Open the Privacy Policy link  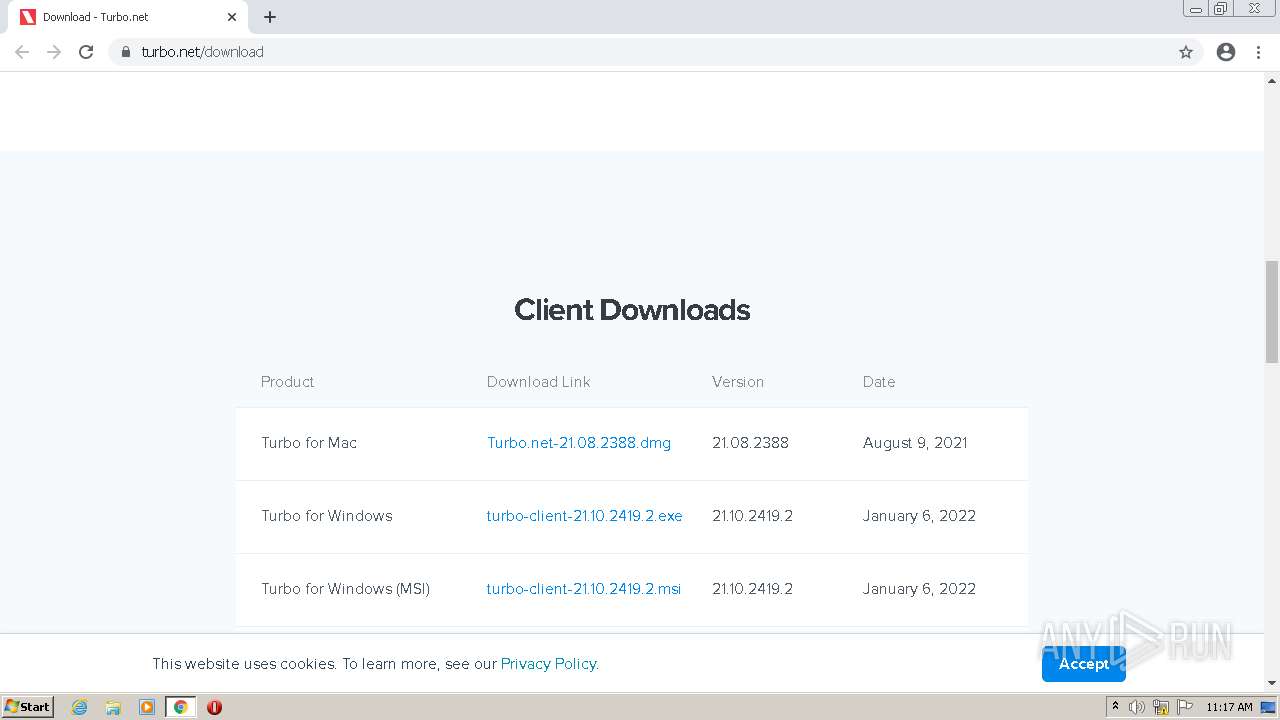[x=549, y=664]
